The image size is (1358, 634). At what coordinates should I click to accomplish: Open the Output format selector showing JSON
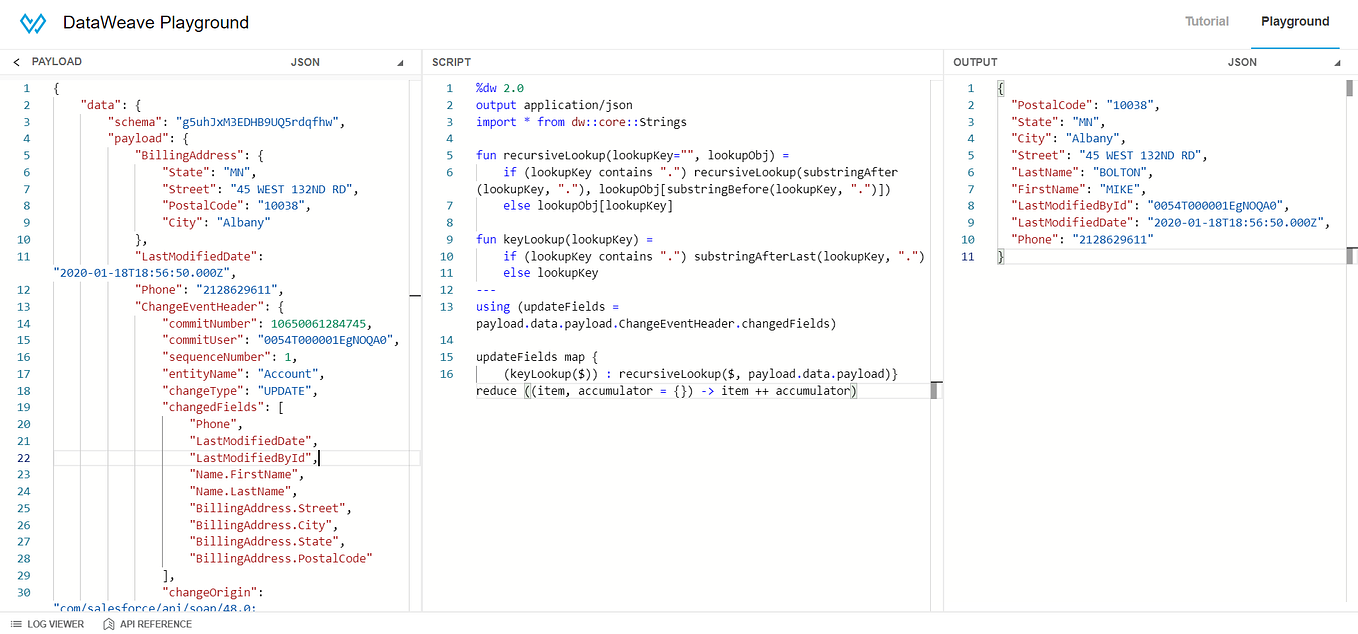pos(1242,61)
